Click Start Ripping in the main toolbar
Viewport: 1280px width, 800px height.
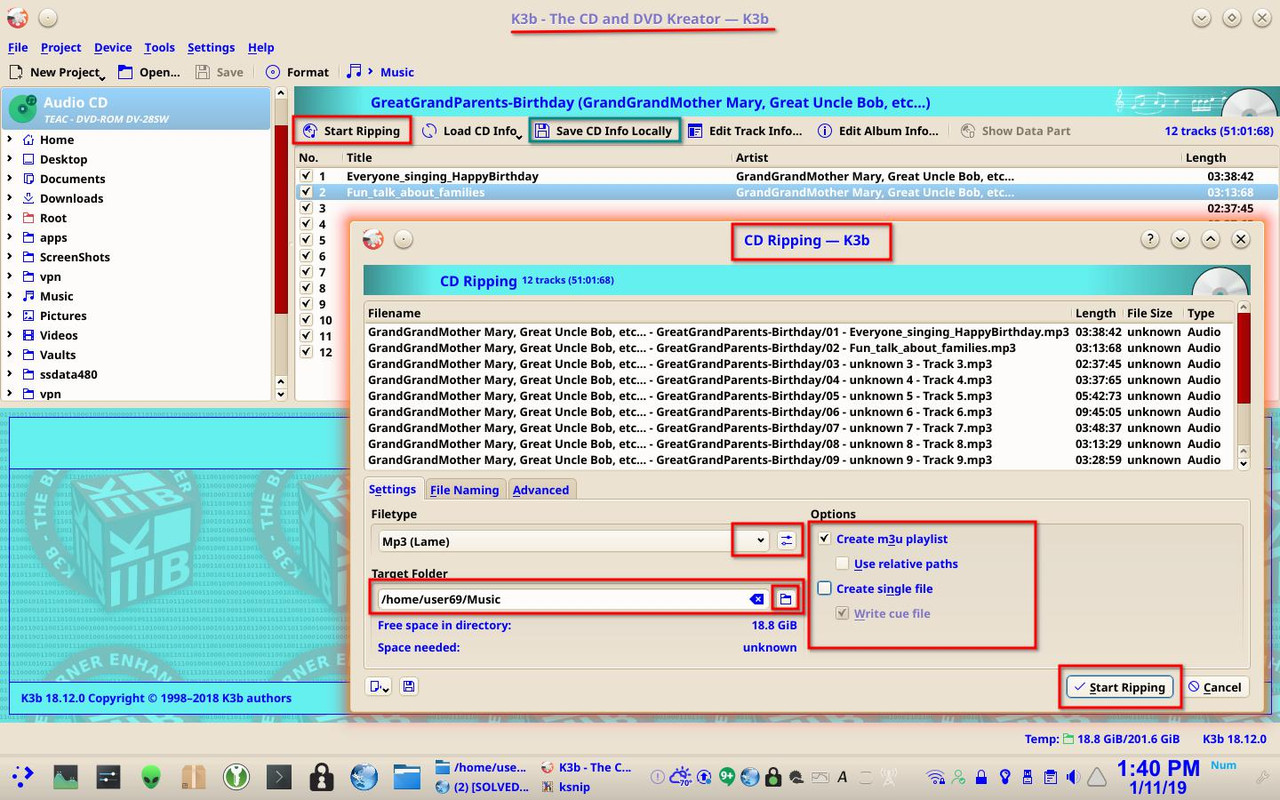tap(352, 131)
